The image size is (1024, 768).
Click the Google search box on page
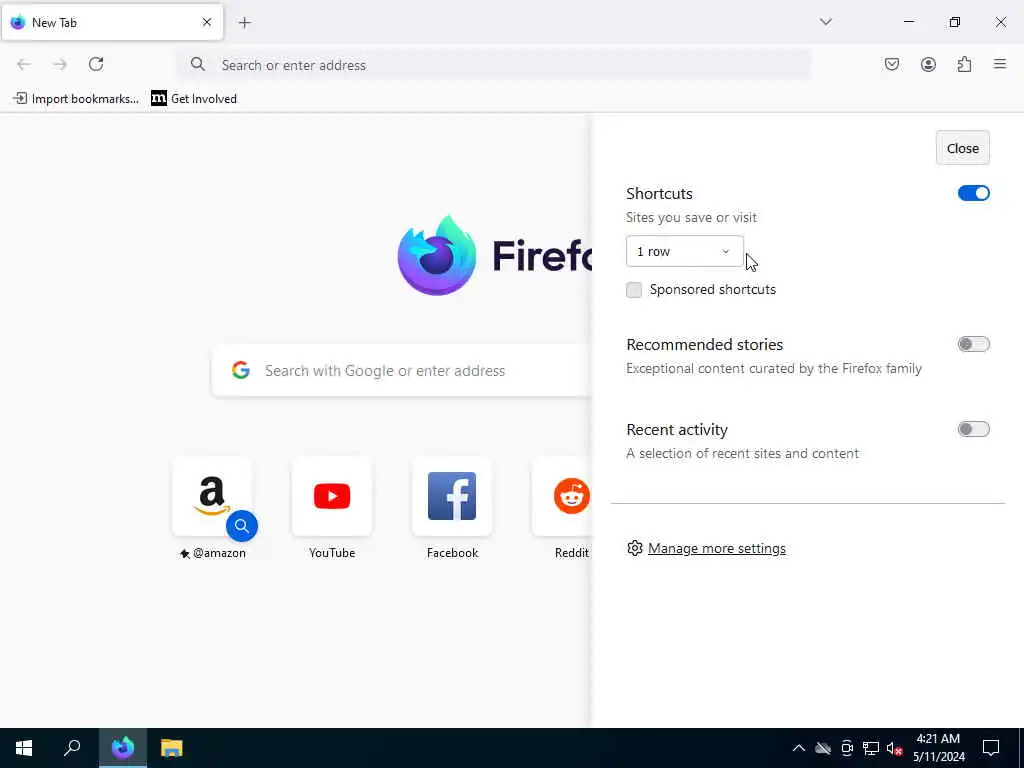click(x=402, y=371)
